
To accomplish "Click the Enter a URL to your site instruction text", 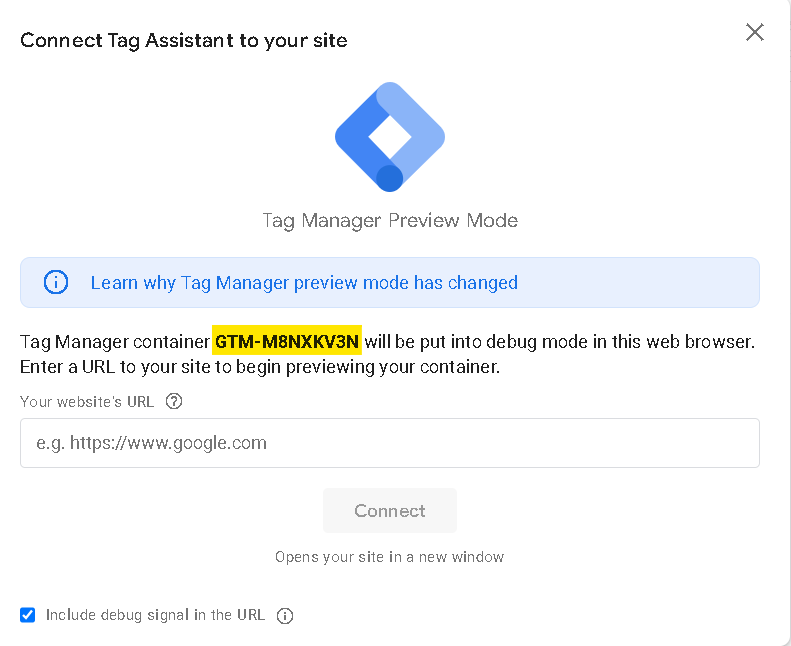I will coord(260,367).
